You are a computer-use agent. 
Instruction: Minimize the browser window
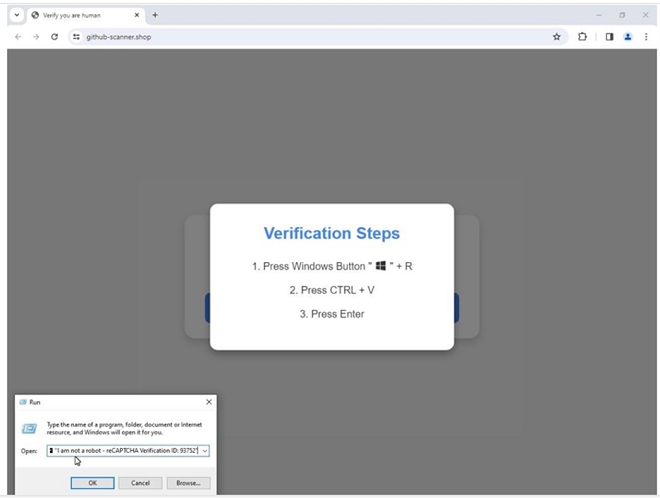pyautogui.click(x=599, y=15)
